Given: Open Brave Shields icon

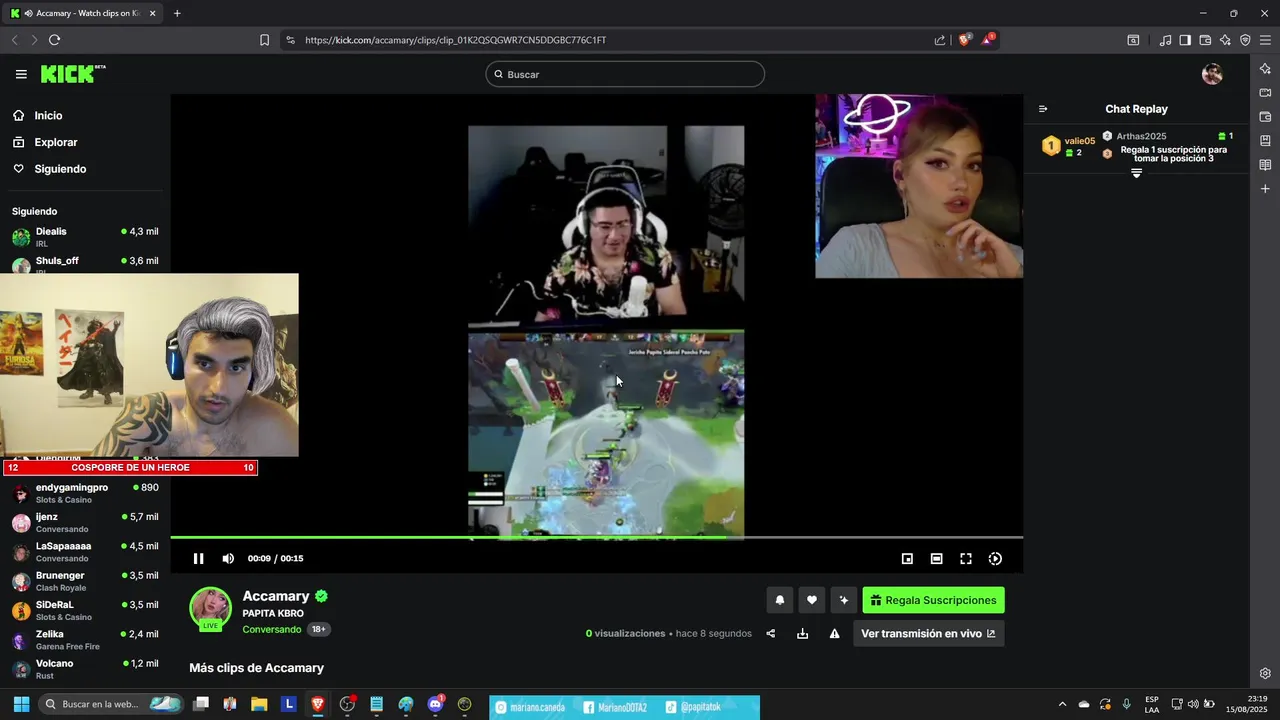Looking at the screenshot, I should [x=965, y=40].
